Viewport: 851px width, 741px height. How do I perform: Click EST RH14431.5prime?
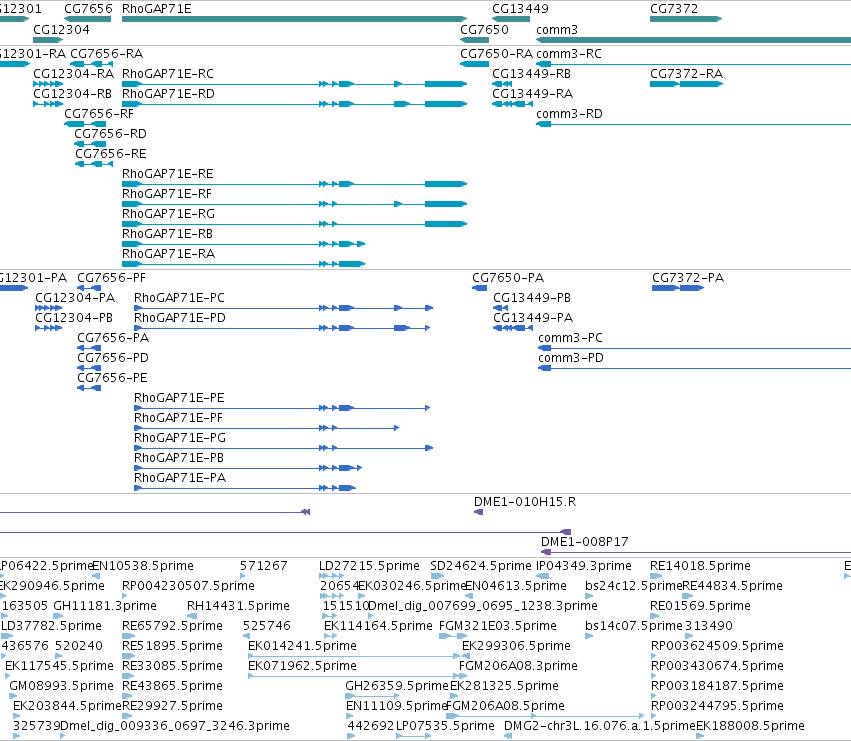coord(192,616)
